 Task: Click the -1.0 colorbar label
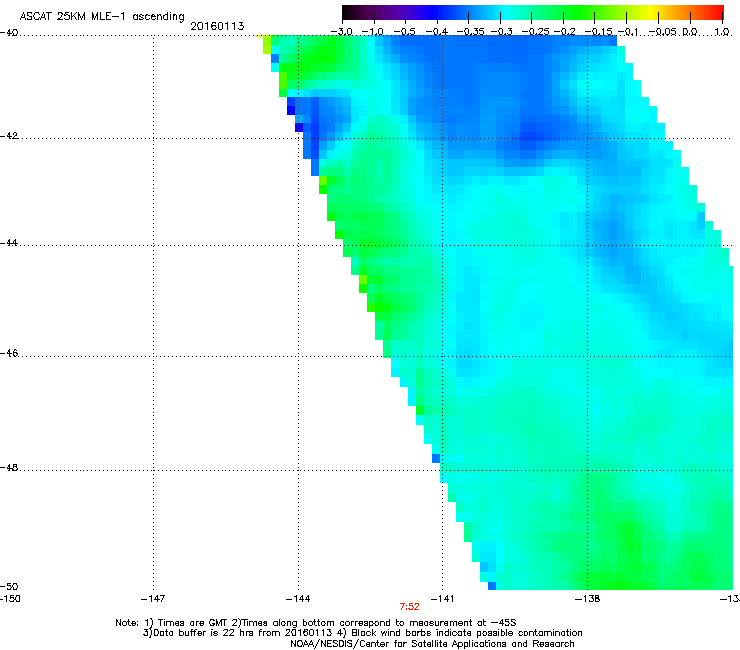click(x=372, y=32)
